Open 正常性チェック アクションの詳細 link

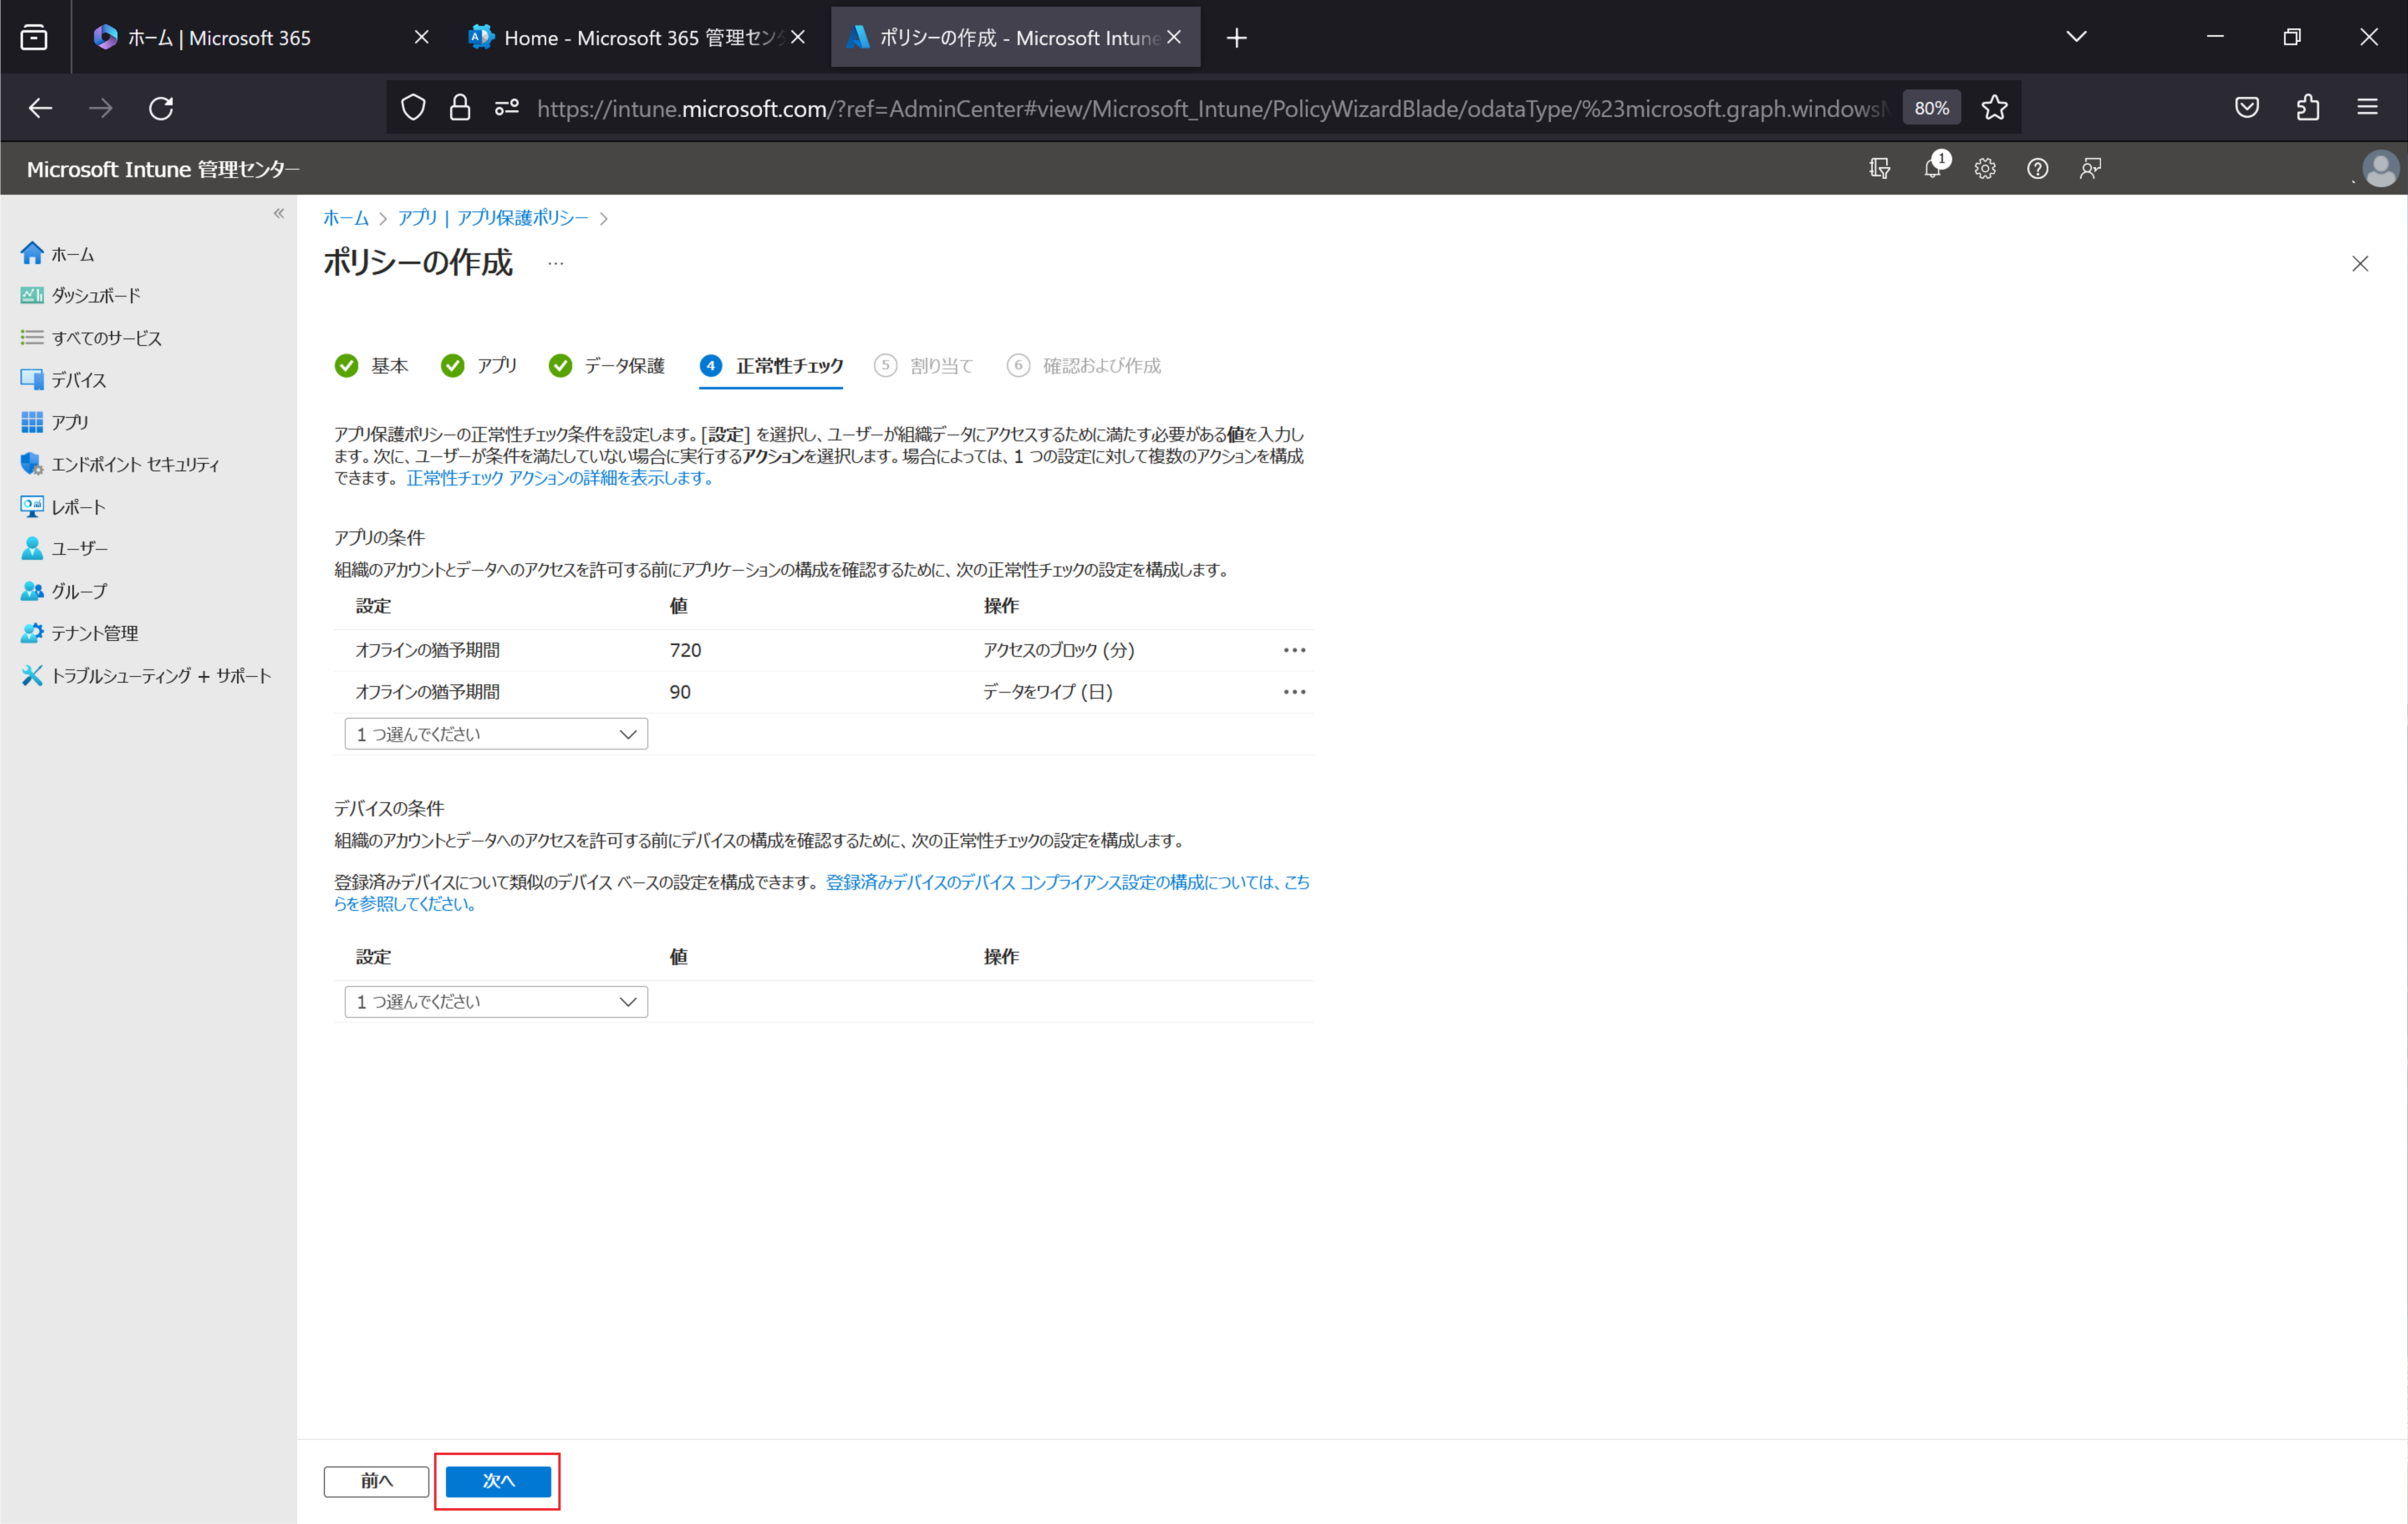(560, 478)
